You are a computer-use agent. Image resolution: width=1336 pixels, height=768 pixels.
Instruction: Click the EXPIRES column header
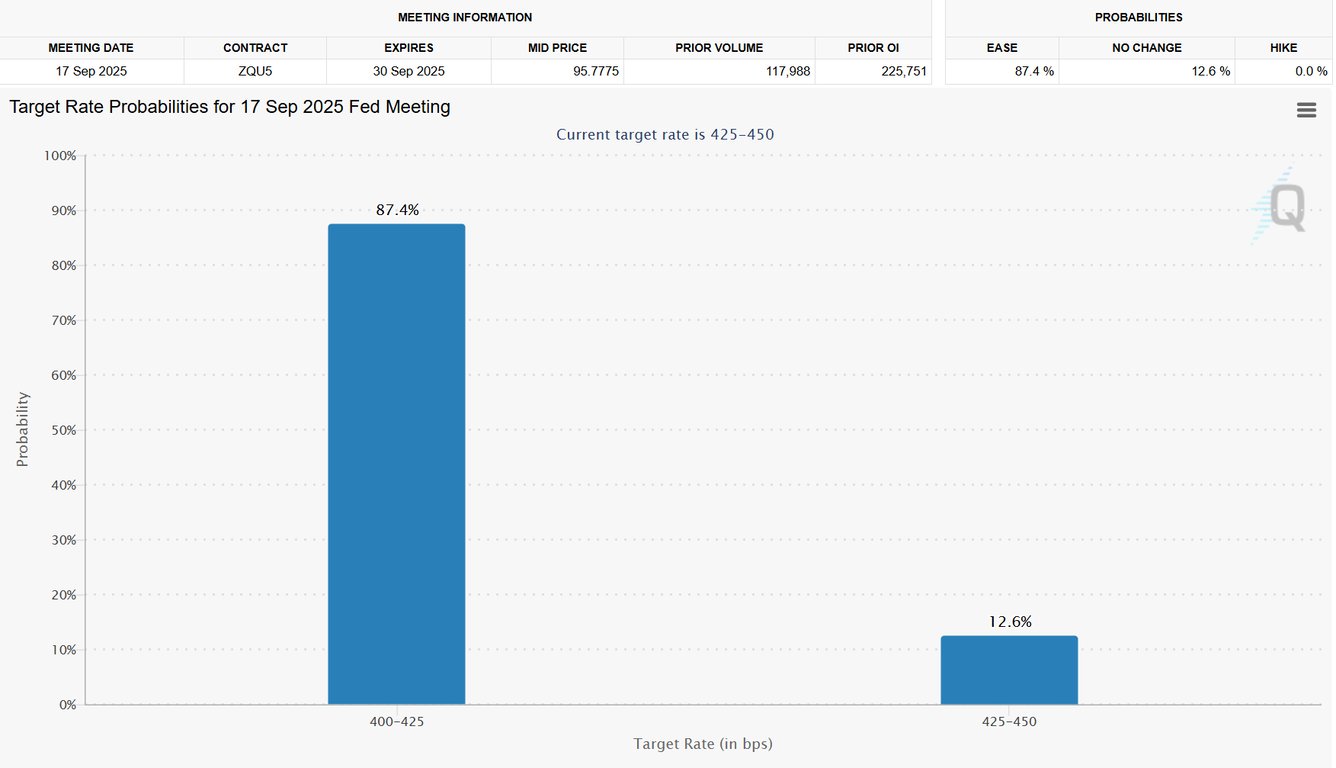pos(406,47)
